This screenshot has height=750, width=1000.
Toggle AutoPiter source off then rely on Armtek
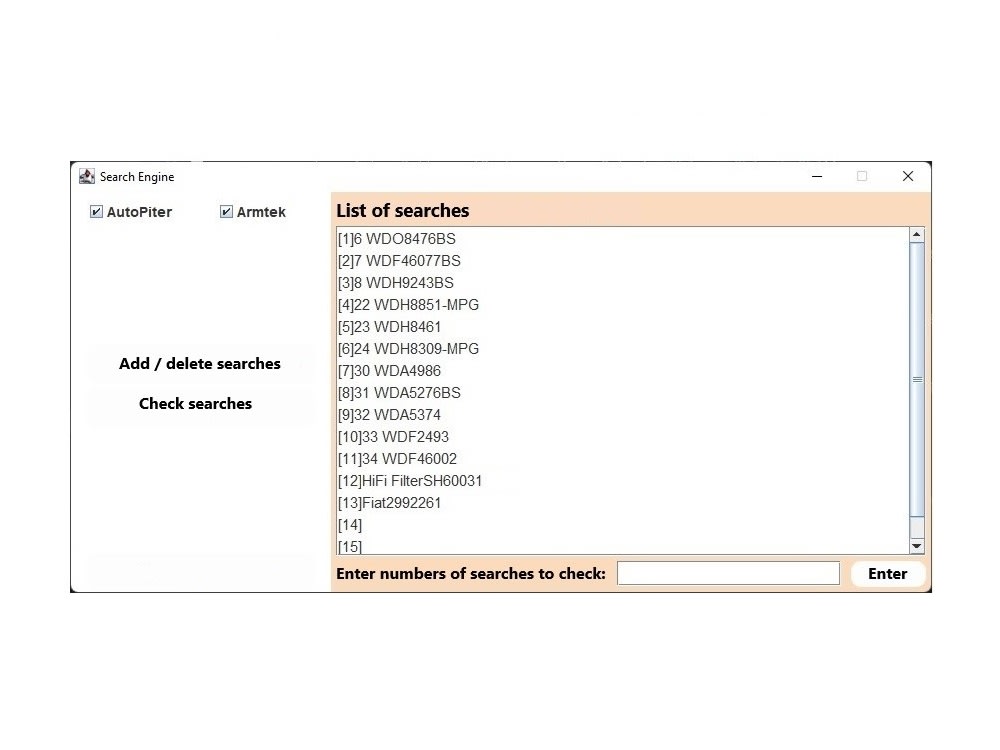click(96, 211)
